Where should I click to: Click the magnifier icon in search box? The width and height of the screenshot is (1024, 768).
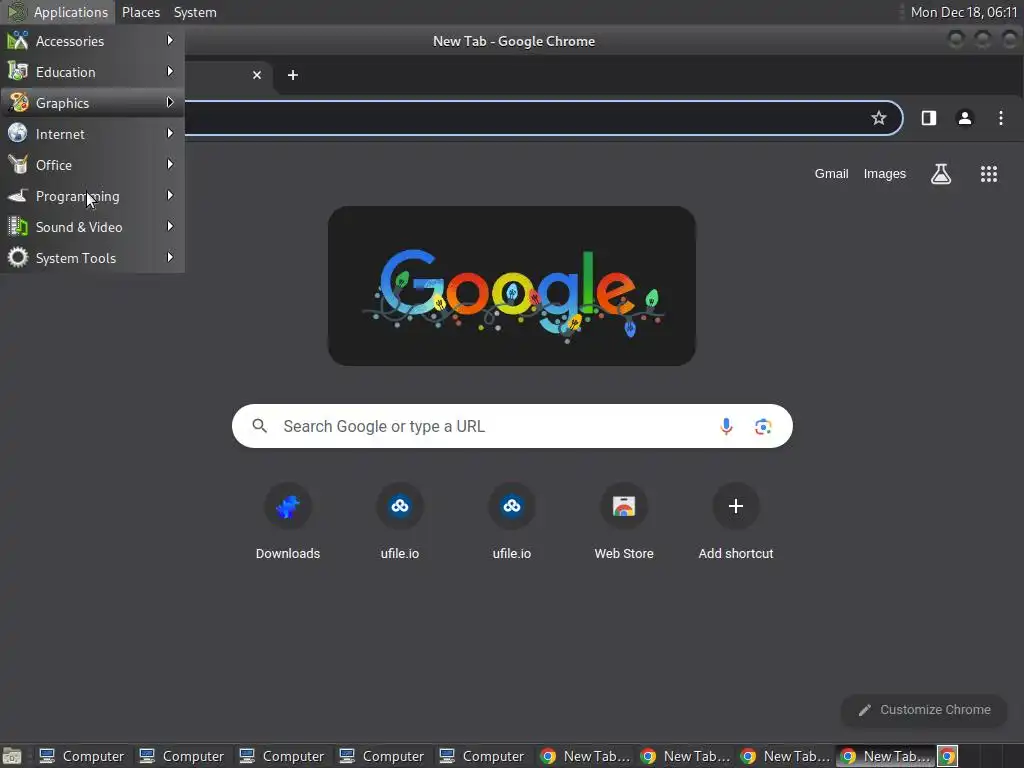click(x=259, y=426)
